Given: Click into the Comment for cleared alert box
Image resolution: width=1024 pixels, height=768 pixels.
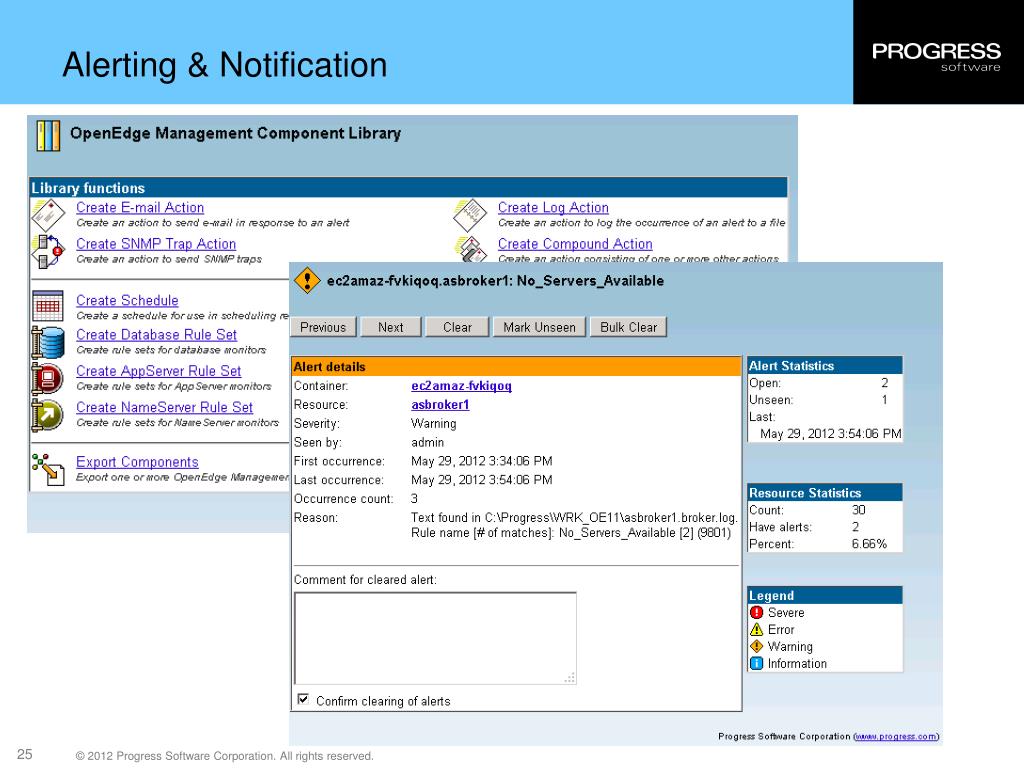Looking at the screenshot, I should point(436,638).
